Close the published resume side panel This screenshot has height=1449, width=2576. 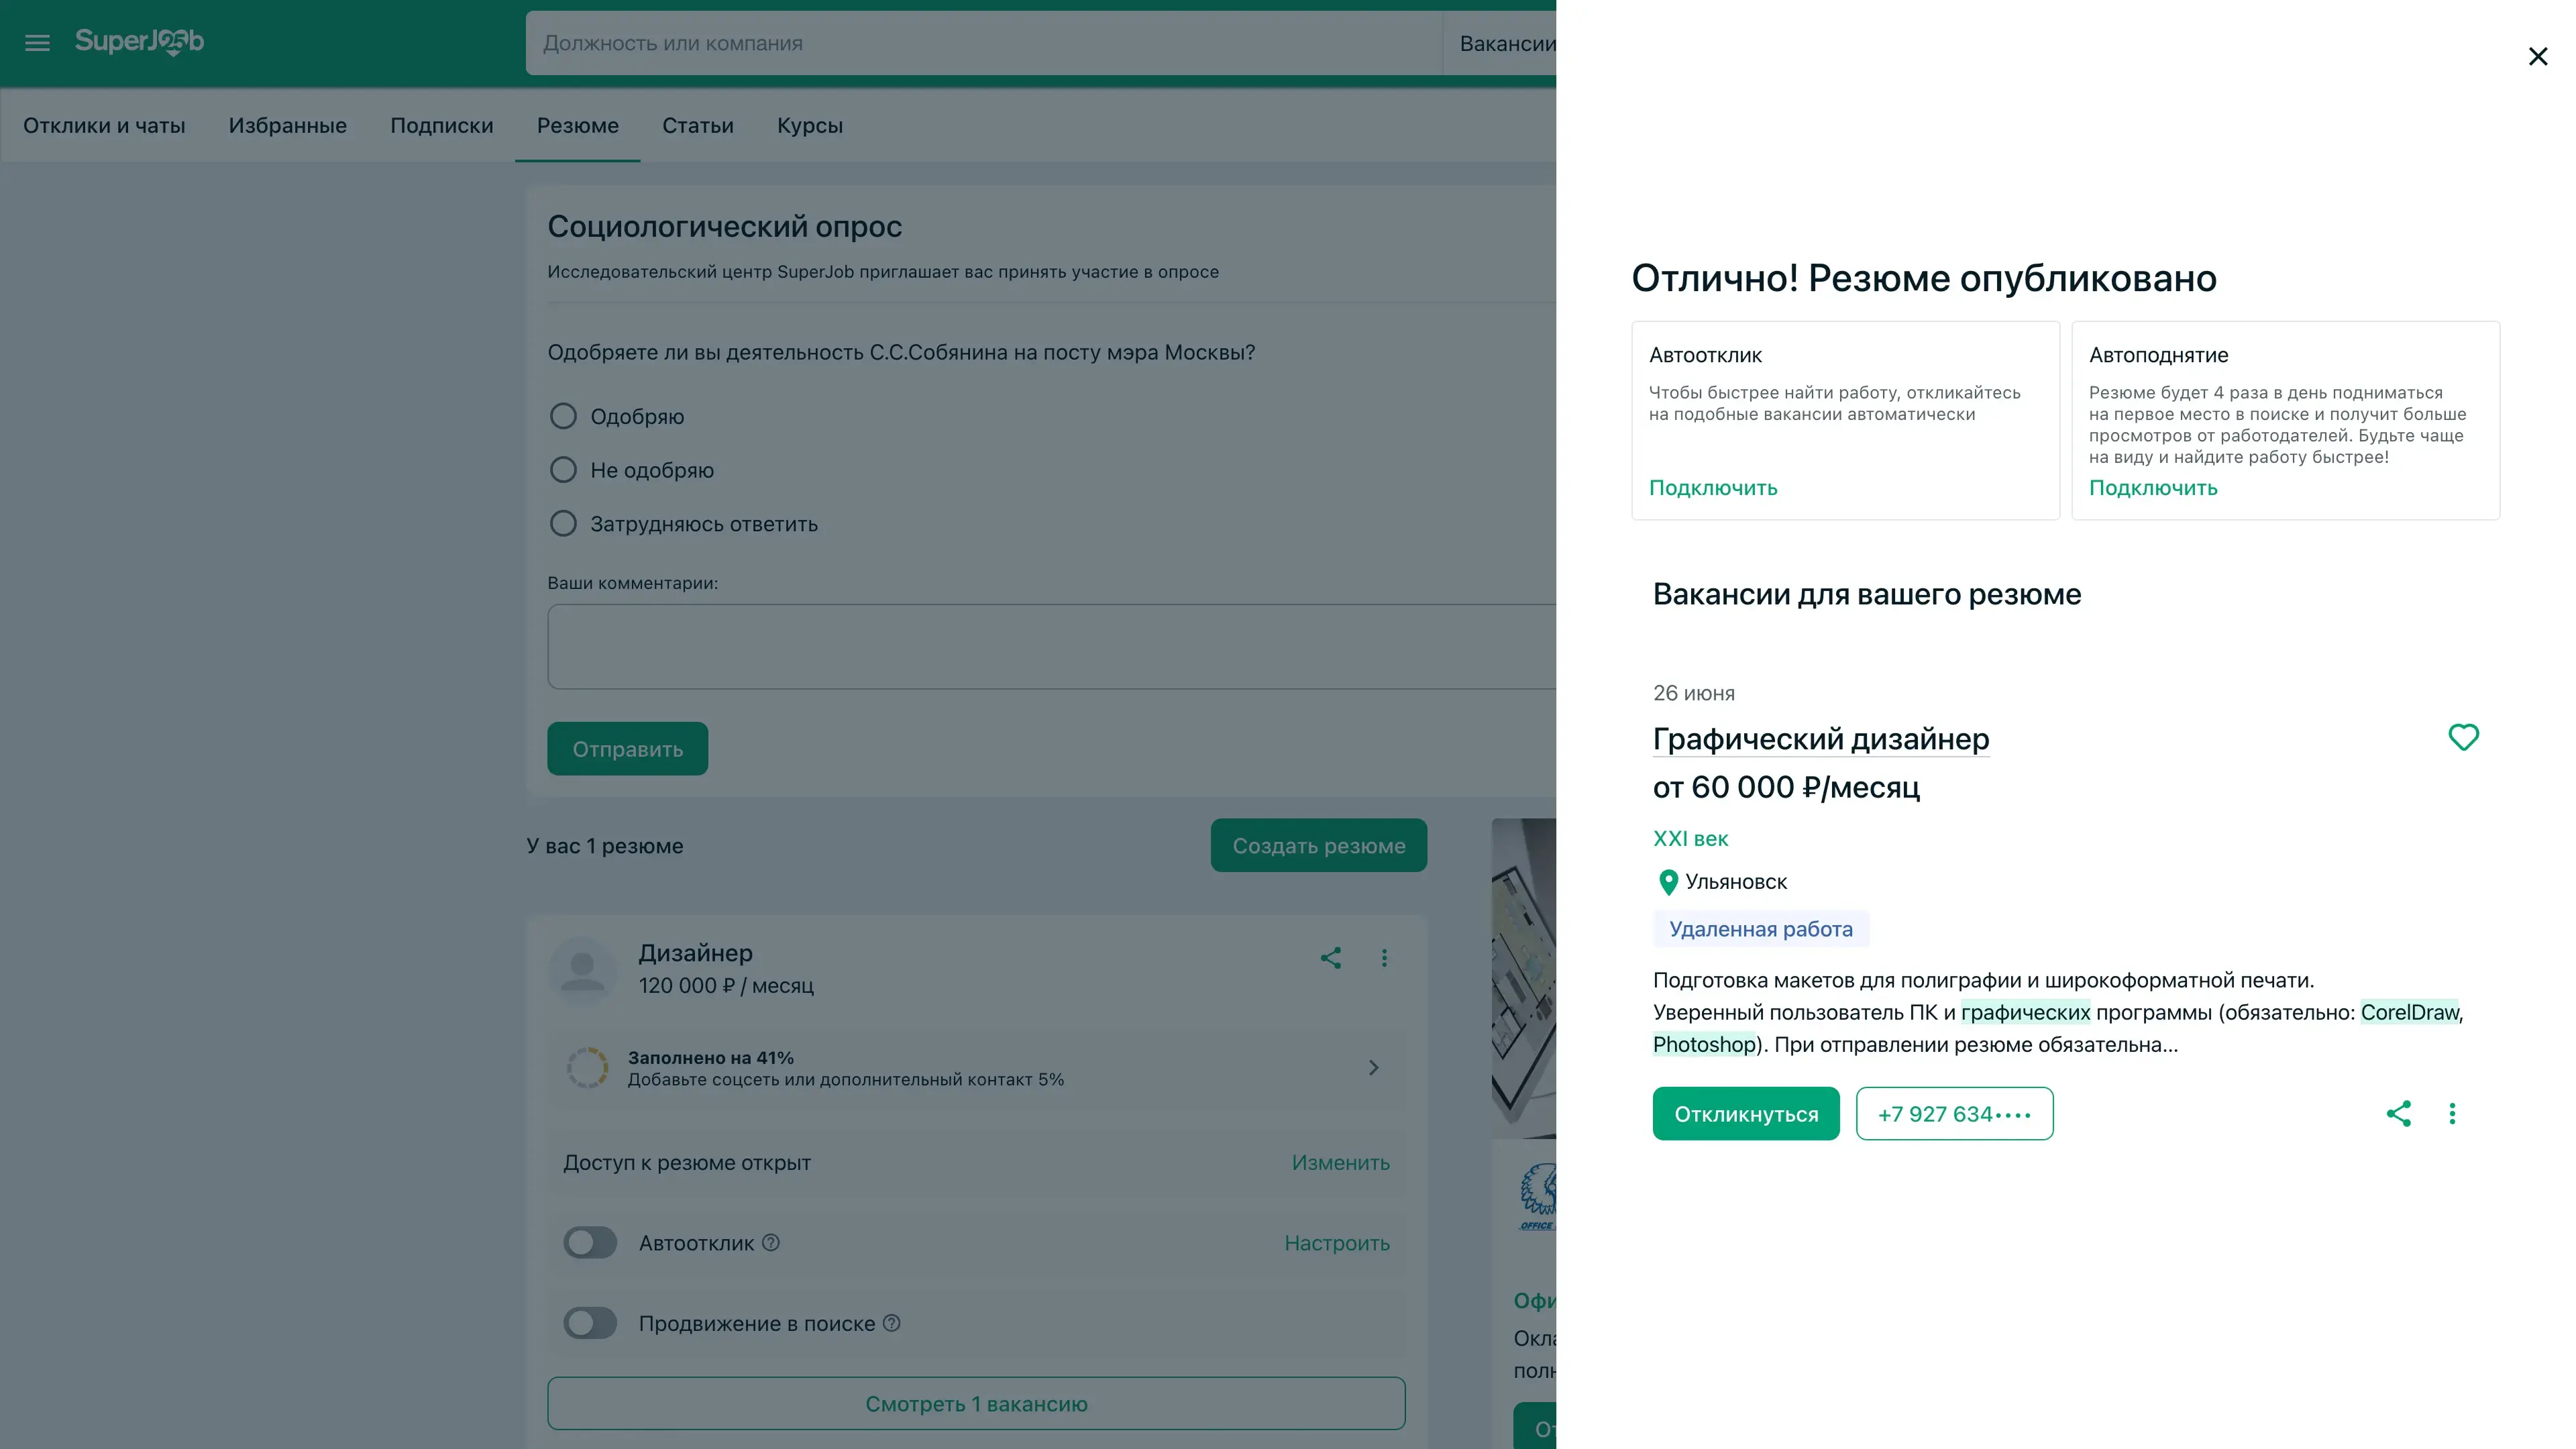tap(2537, 57)
